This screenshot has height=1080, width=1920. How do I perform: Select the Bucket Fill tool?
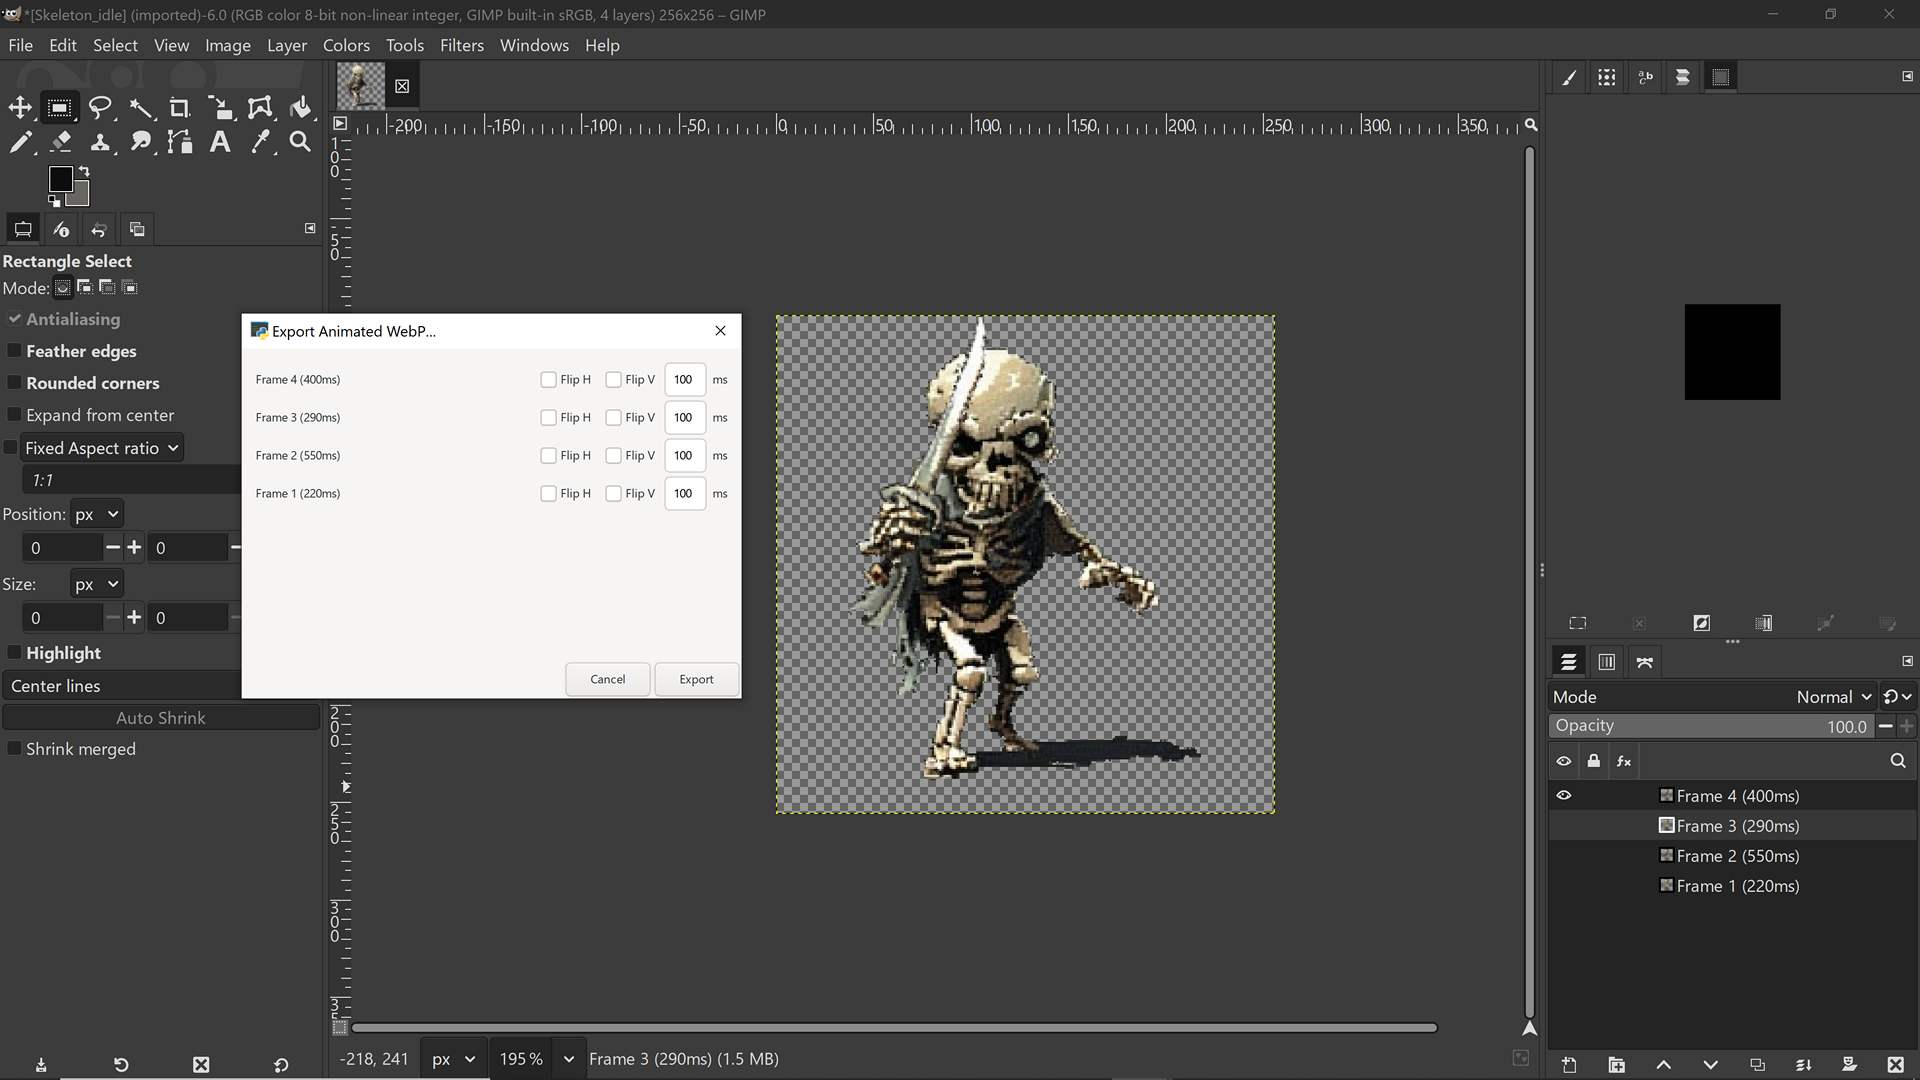[x=300, y=108]
